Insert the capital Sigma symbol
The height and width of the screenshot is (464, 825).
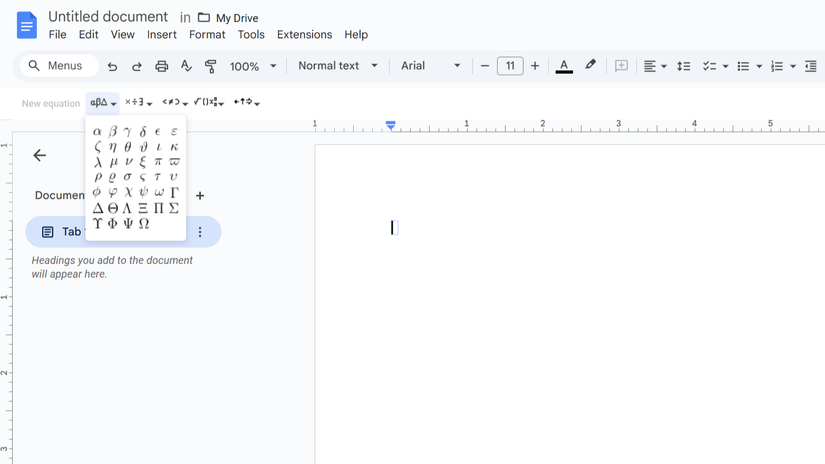point(174,208)
